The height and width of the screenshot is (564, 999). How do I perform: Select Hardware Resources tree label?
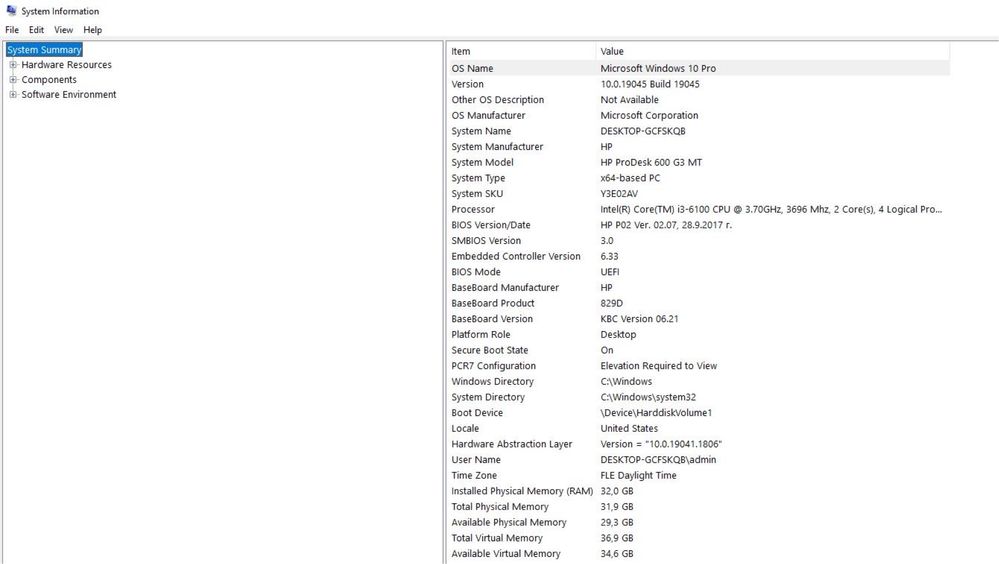[x=66, y=64]
